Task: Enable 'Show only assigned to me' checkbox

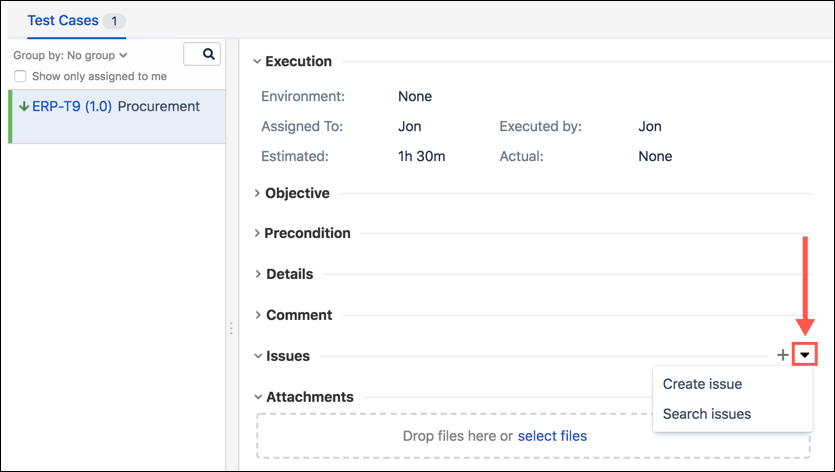Action: (21, 77)
